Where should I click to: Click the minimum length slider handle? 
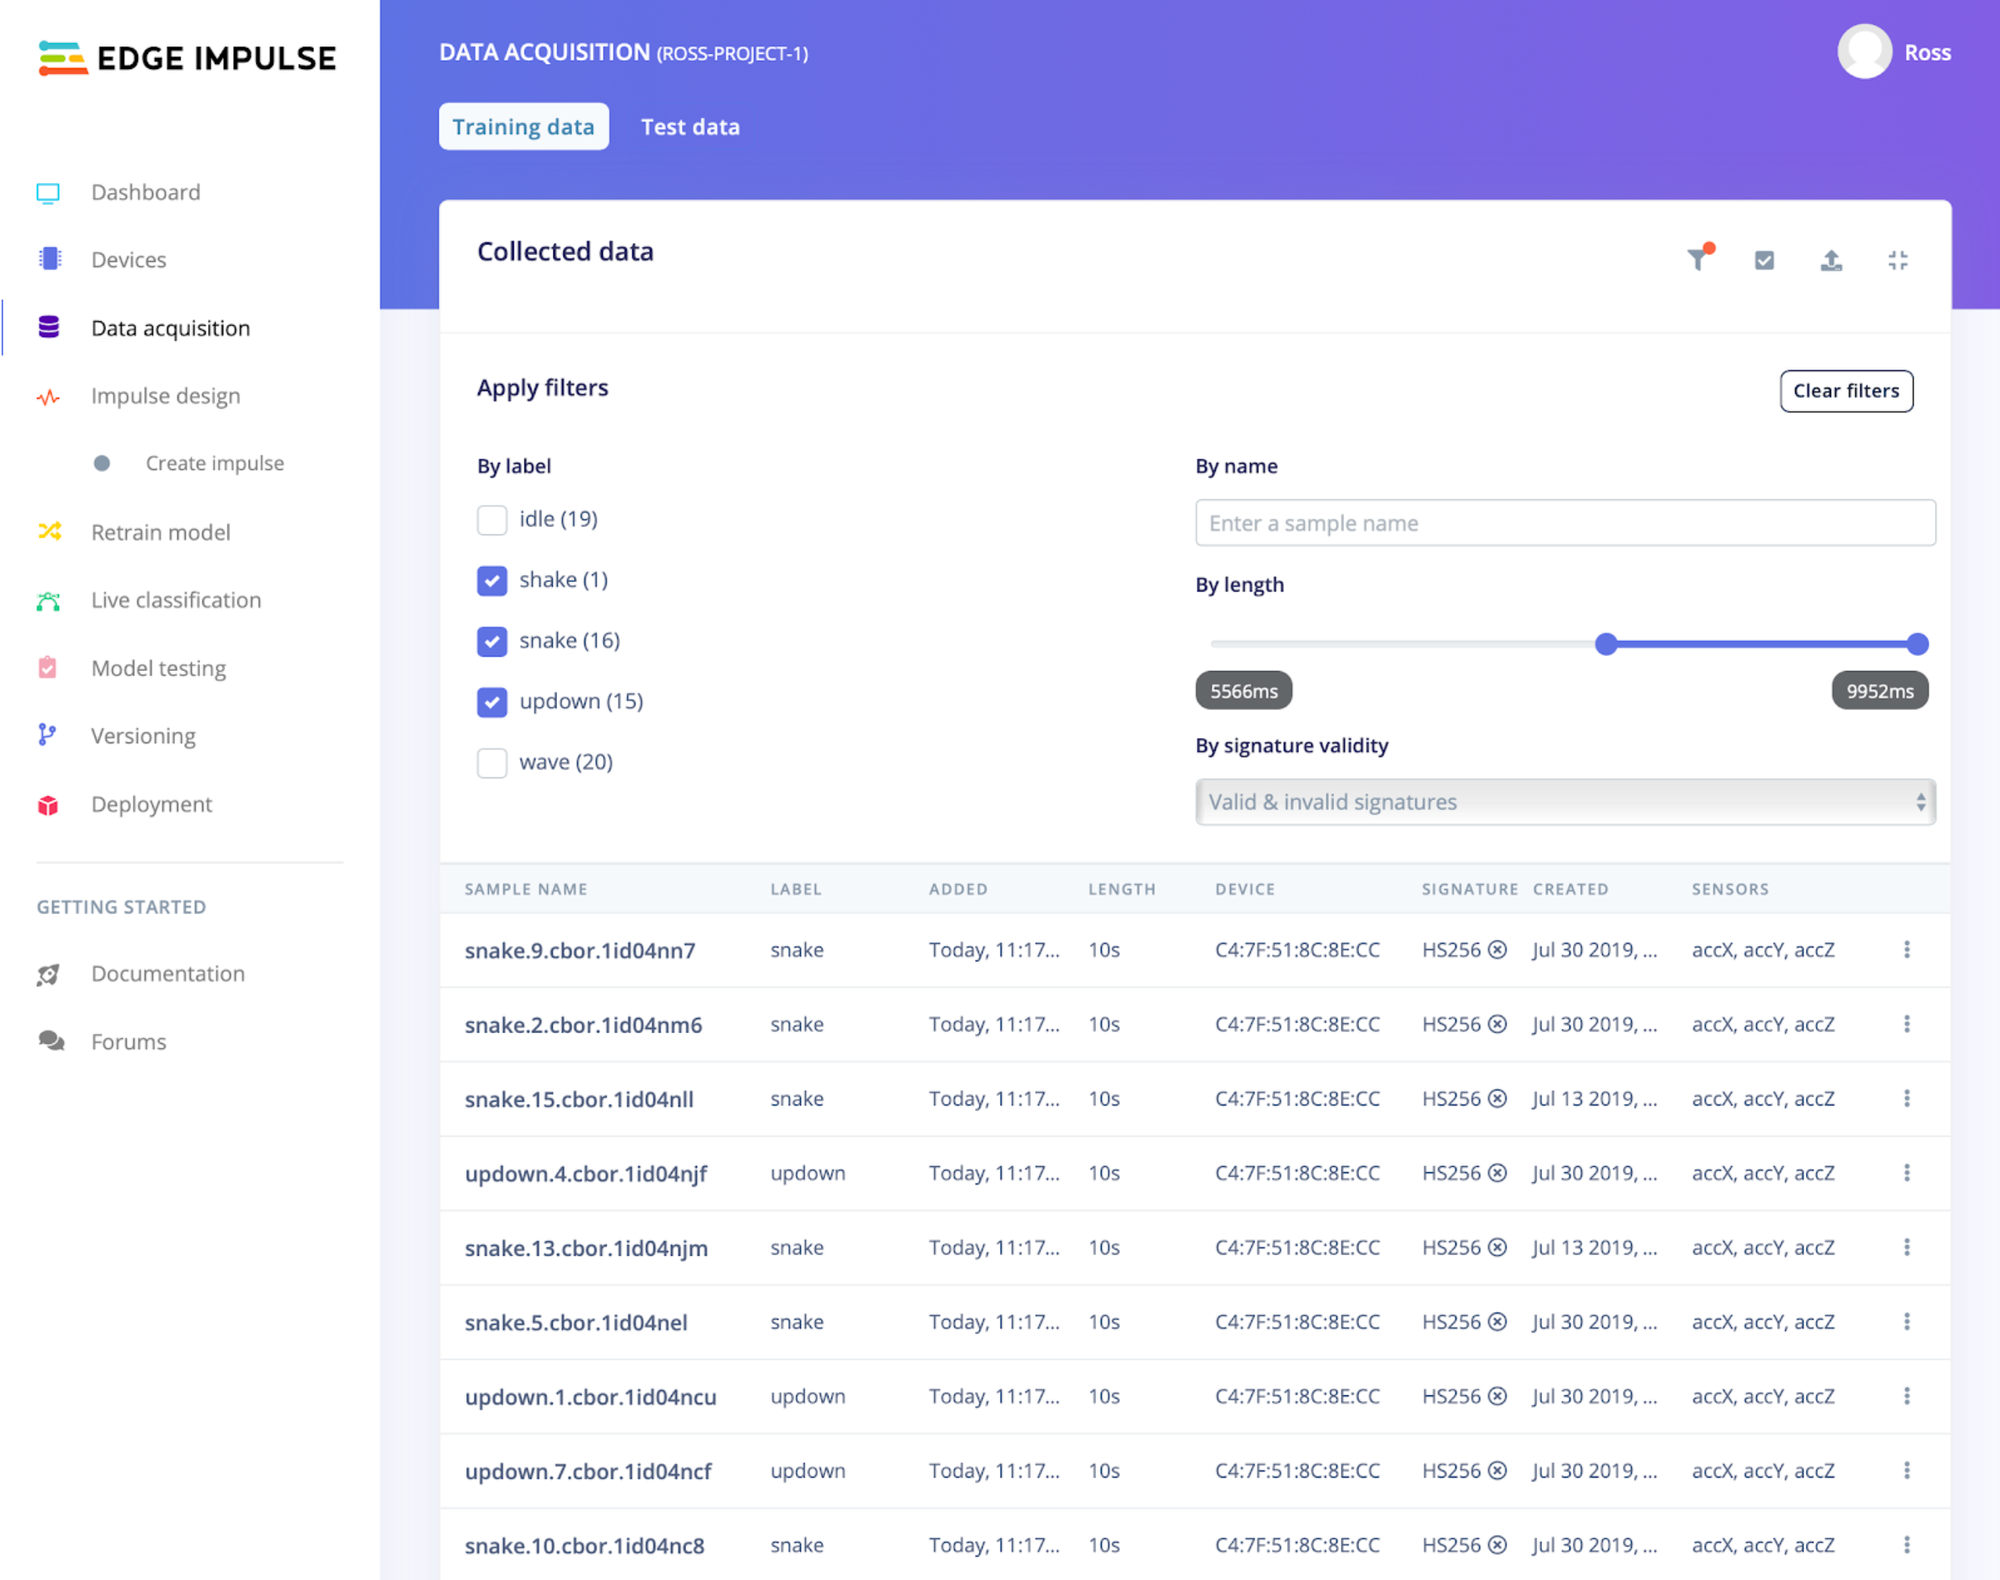point(1606,644)
